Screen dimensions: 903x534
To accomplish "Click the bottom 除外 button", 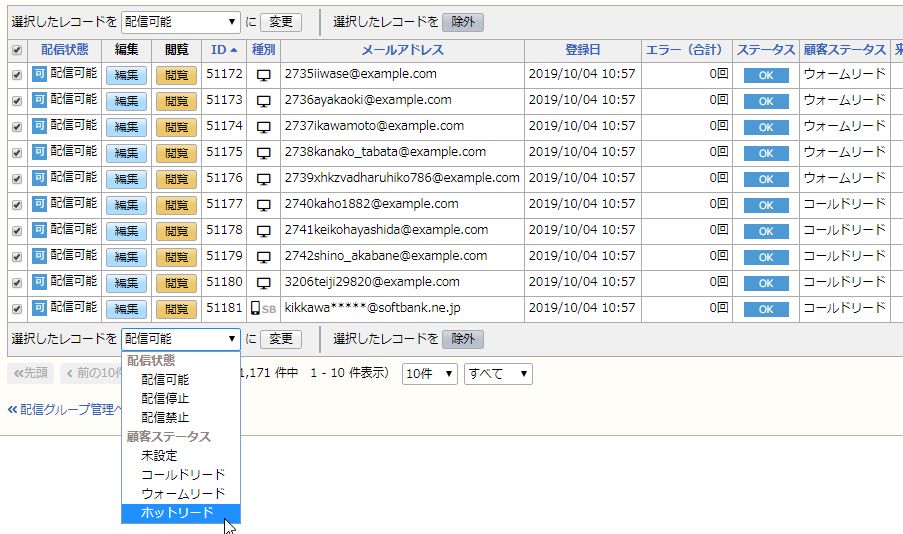I will point(463,339).
